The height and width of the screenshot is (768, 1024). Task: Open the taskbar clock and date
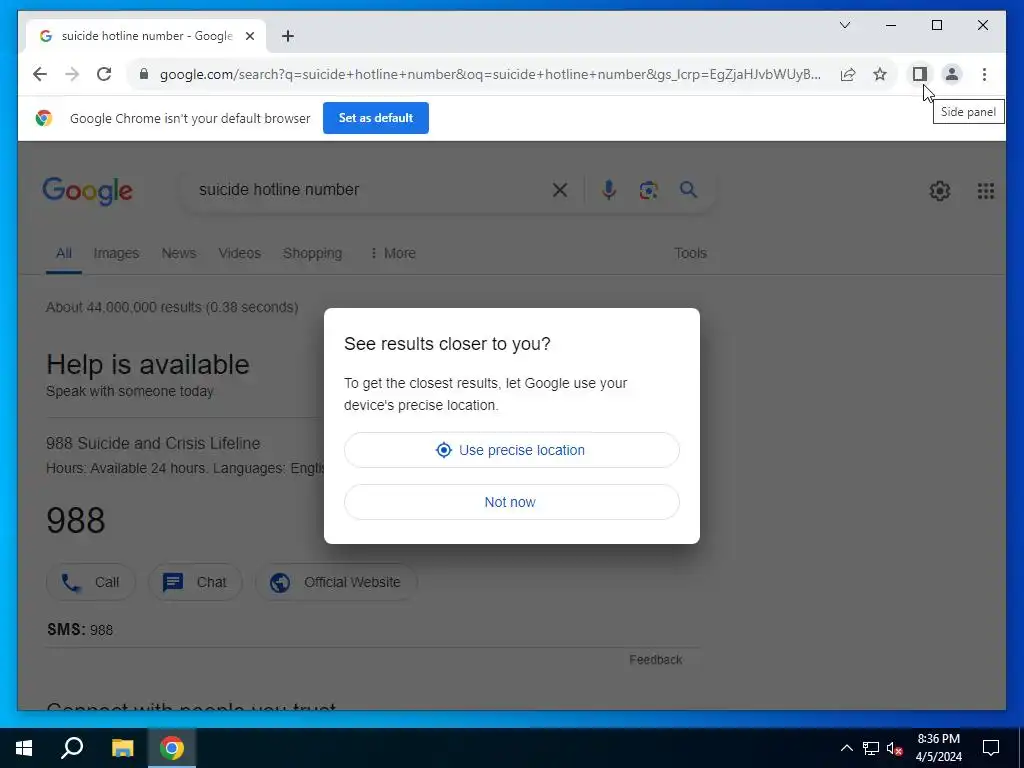coord(938,748)
